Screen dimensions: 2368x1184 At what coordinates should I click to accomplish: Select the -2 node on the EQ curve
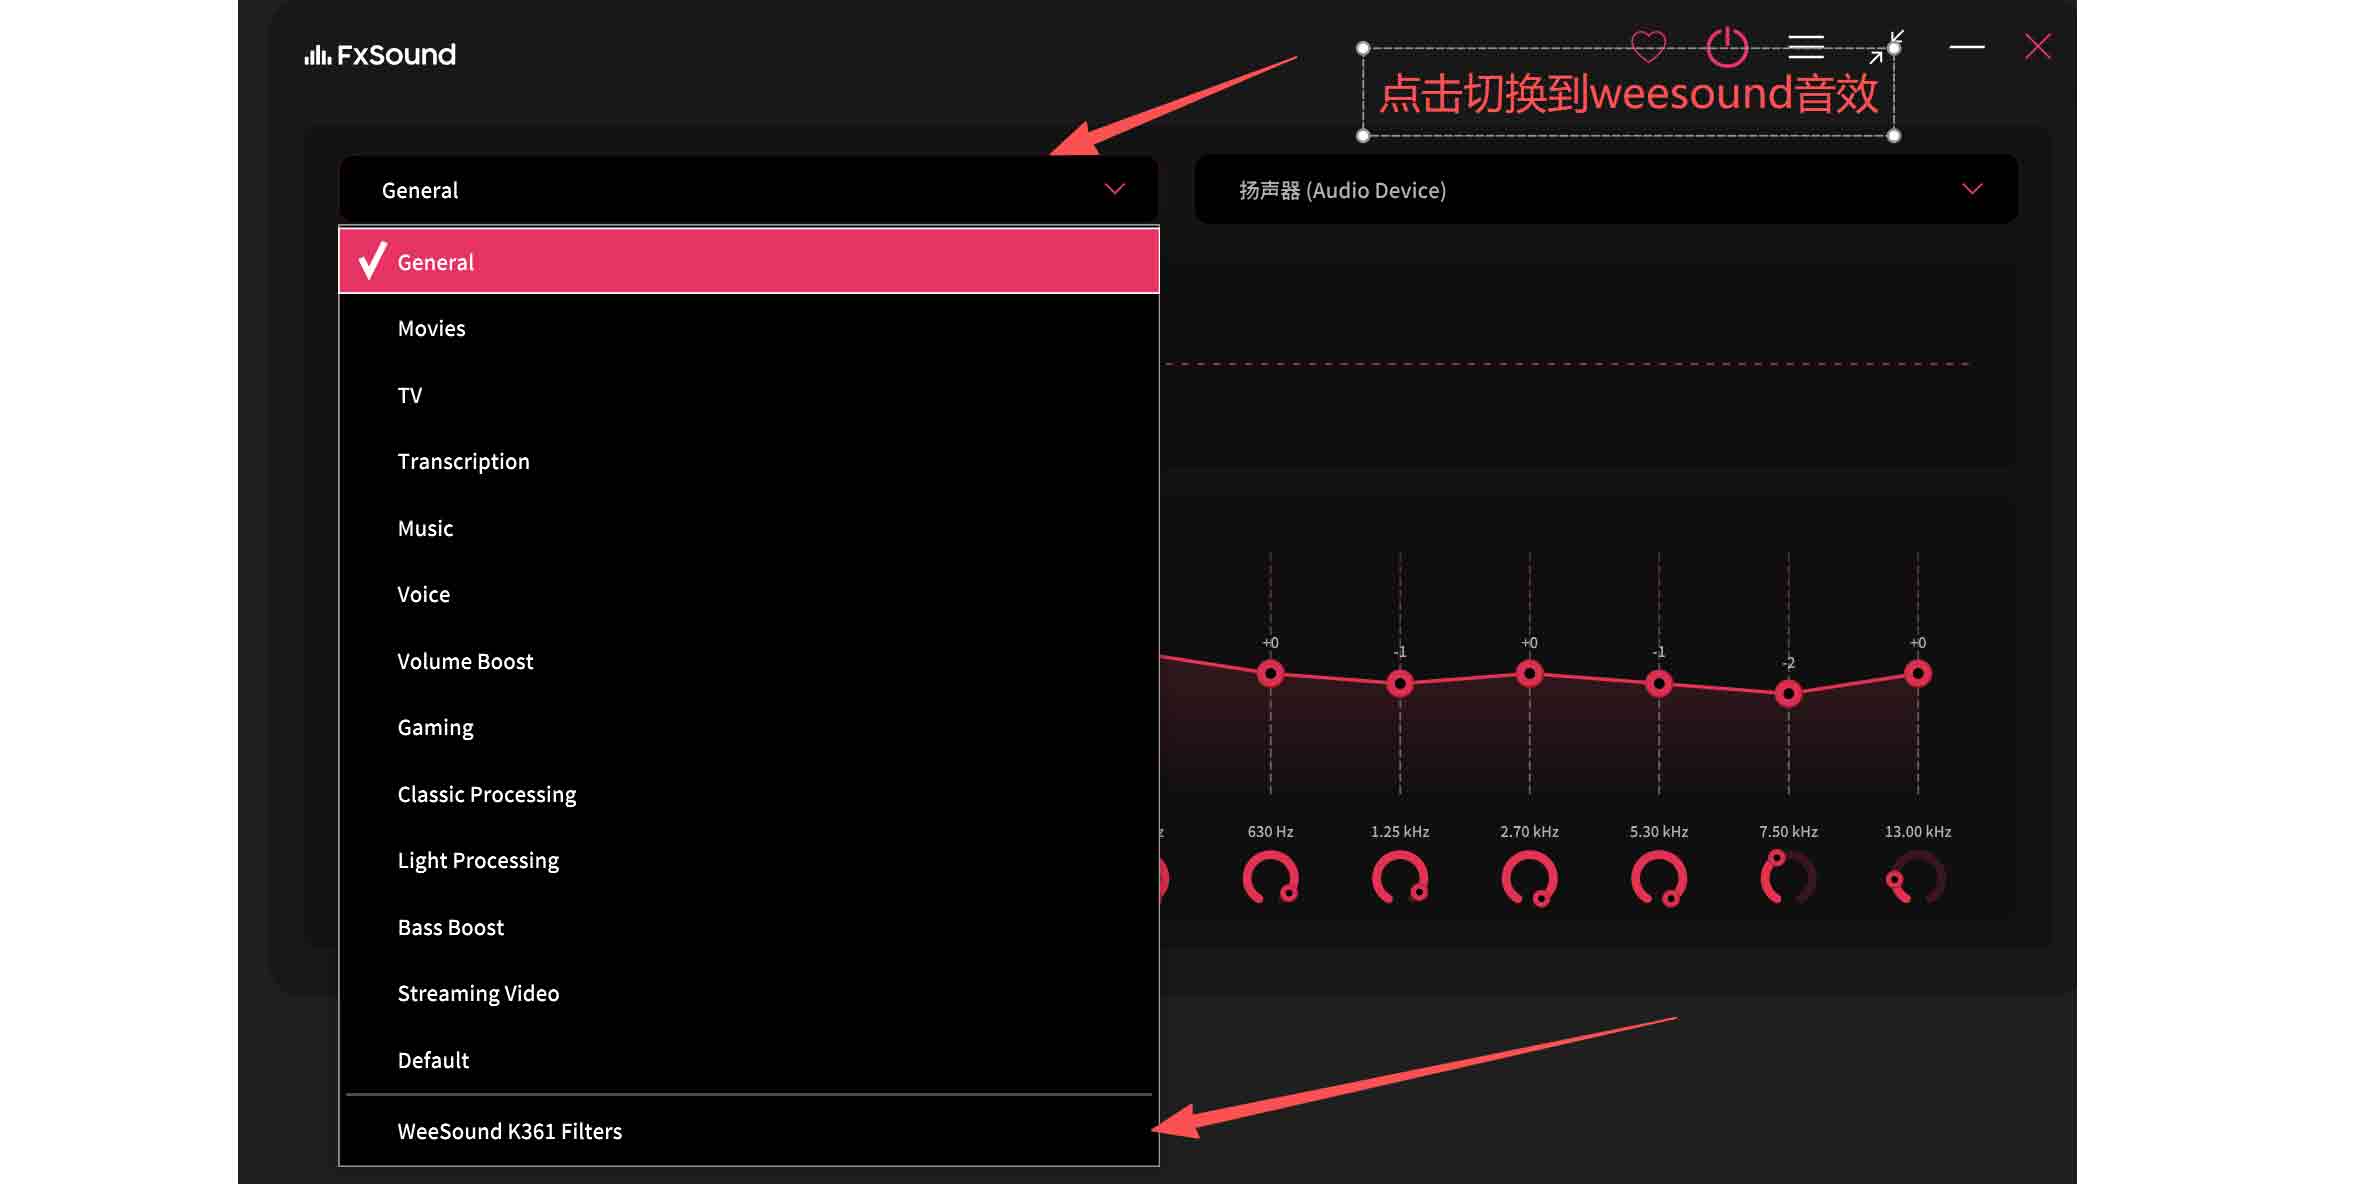point(1788,691)
